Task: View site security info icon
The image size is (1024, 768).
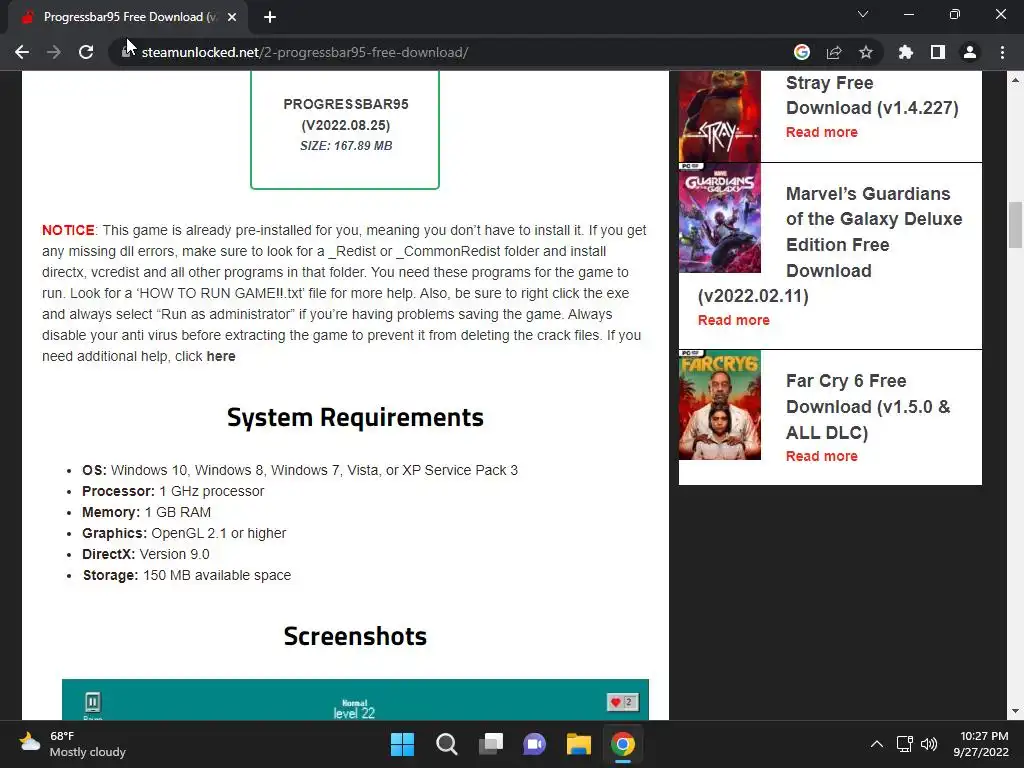Action: coord(127,52)
